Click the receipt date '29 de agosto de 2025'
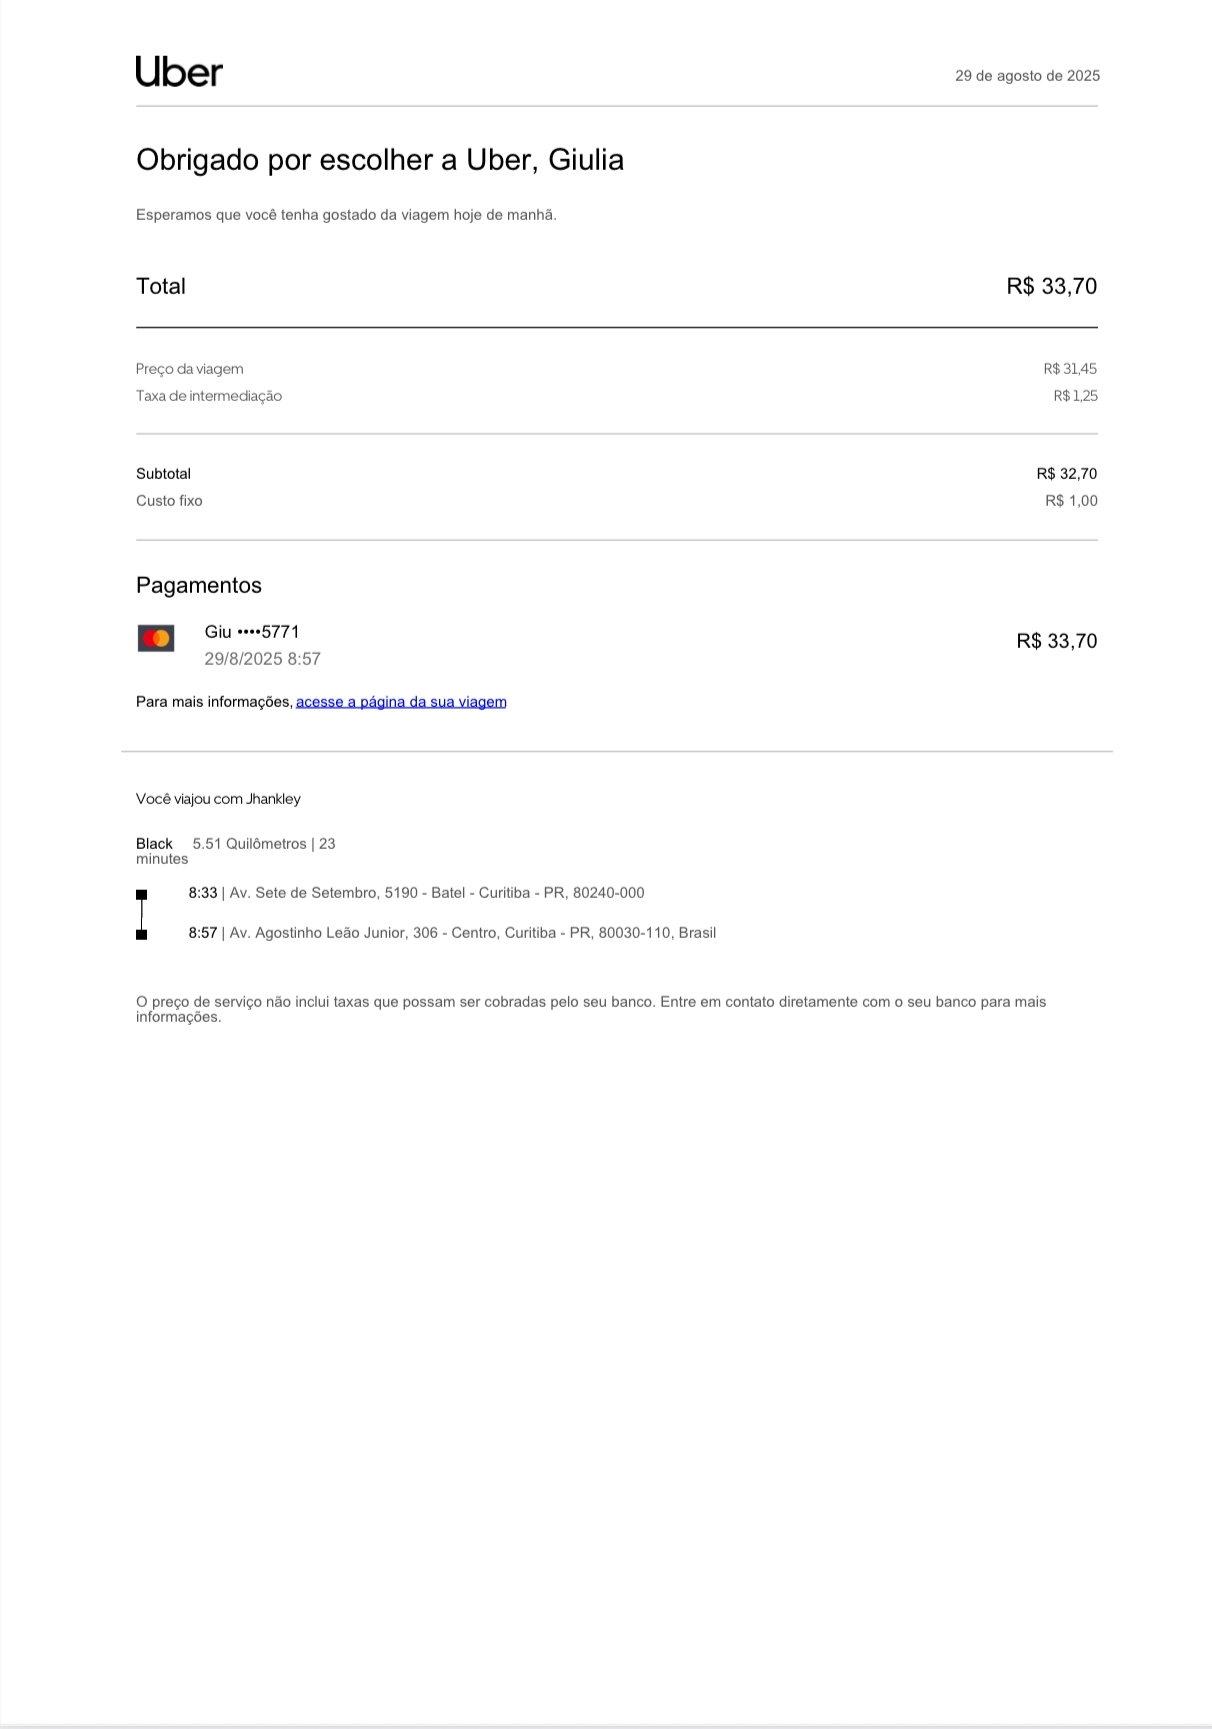Viewport: 1212px width, 1729px height. tap(1027, 76)
